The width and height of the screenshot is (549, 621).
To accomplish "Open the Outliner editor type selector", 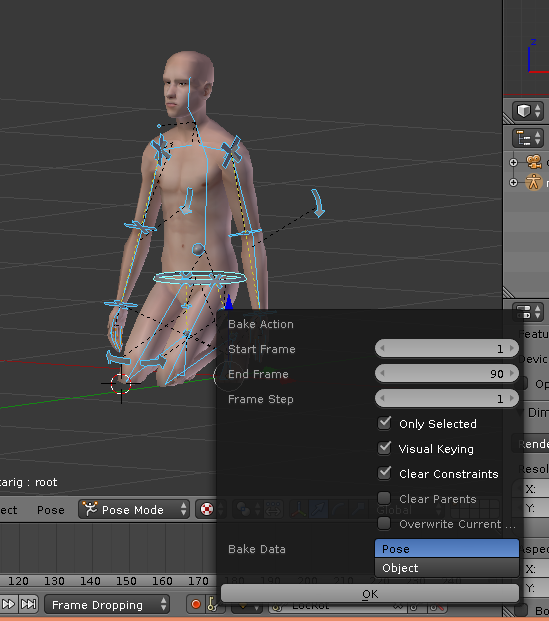I will tap(528, 138).
